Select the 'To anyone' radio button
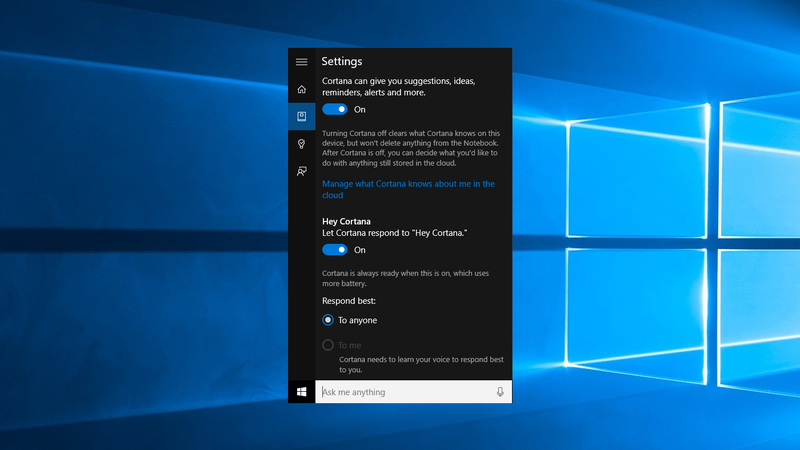Image resolution: width=800 pixels, height=450 pixels. (x=328, y=320)
